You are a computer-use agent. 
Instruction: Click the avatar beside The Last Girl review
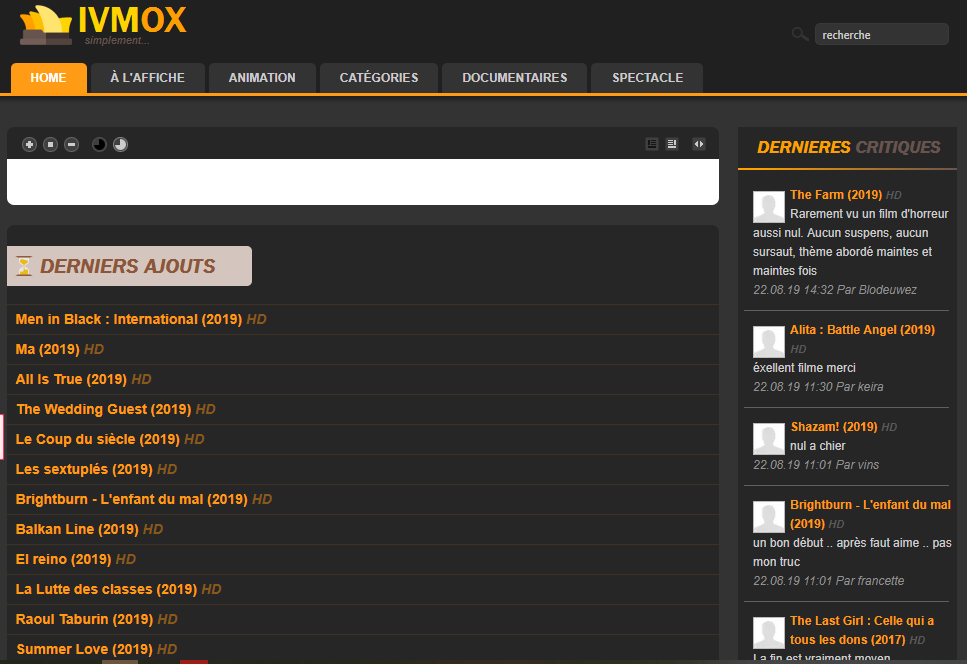768,633
